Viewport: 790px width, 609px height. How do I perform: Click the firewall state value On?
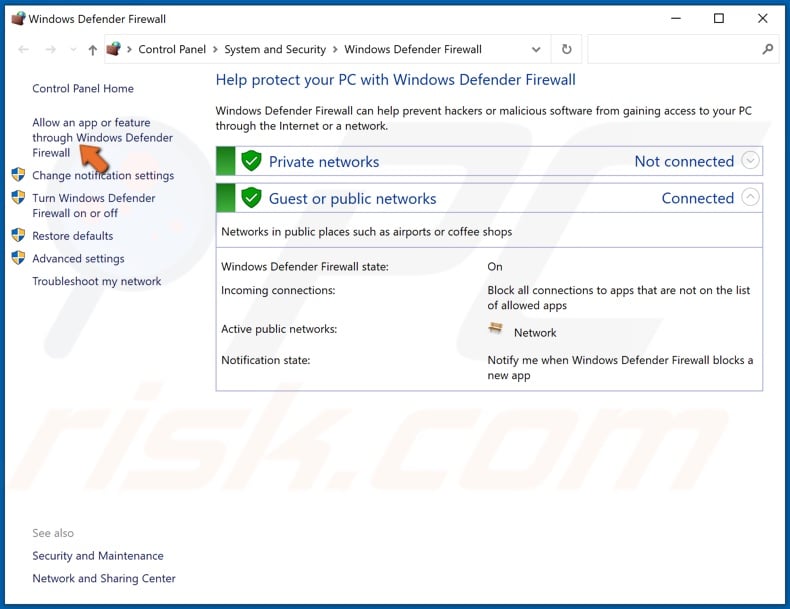coord(495,266)
